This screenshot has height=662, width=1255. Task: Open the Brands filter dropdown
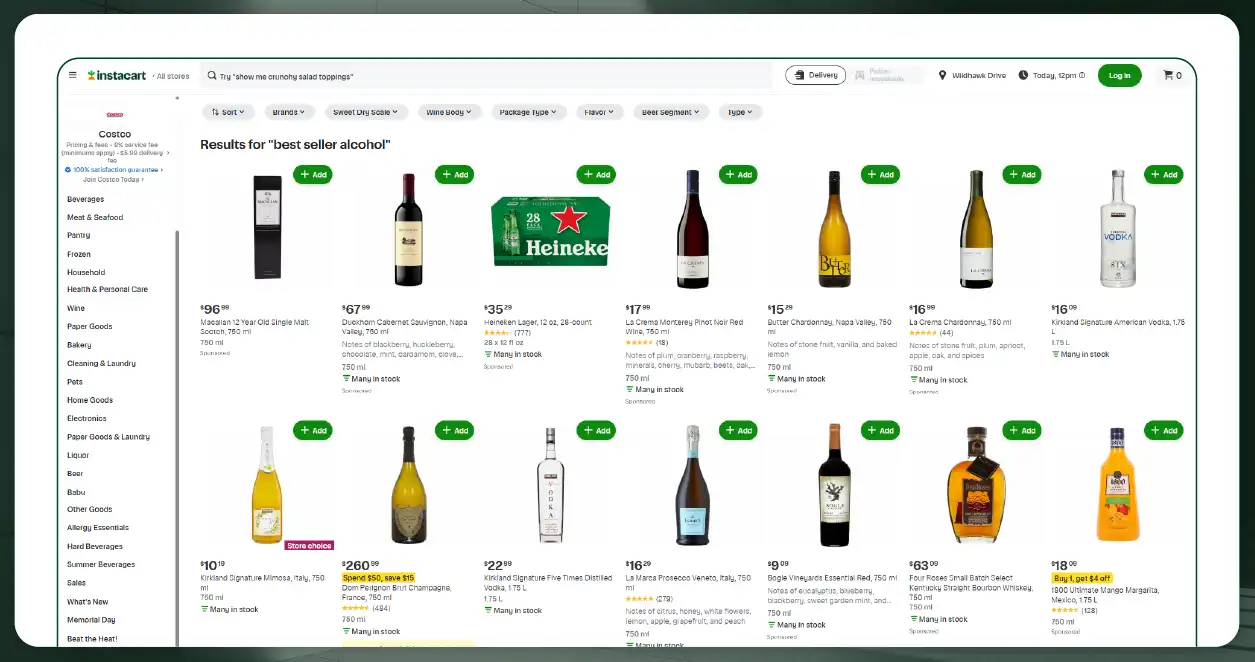coord(289,111)
